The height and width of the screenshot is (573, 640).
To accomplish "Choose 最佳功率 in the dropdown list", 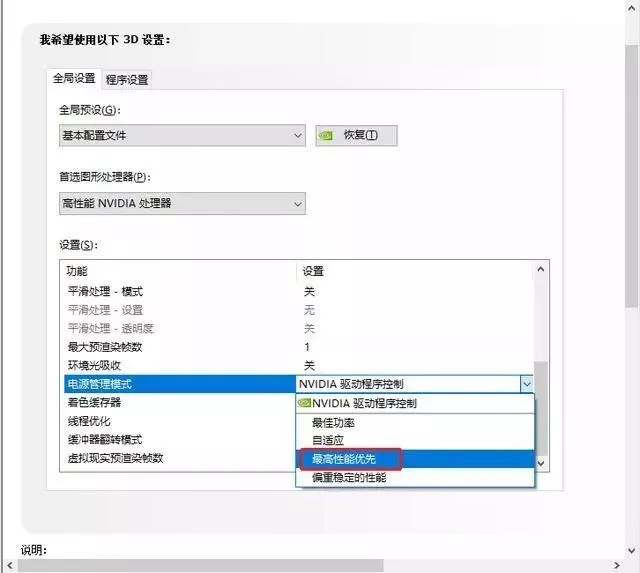I will tap(333, 422).
